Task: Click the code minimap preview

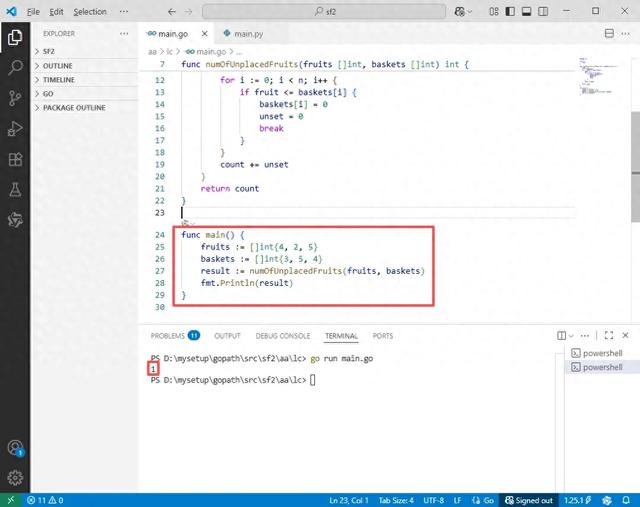Action: tap(597, 76)
